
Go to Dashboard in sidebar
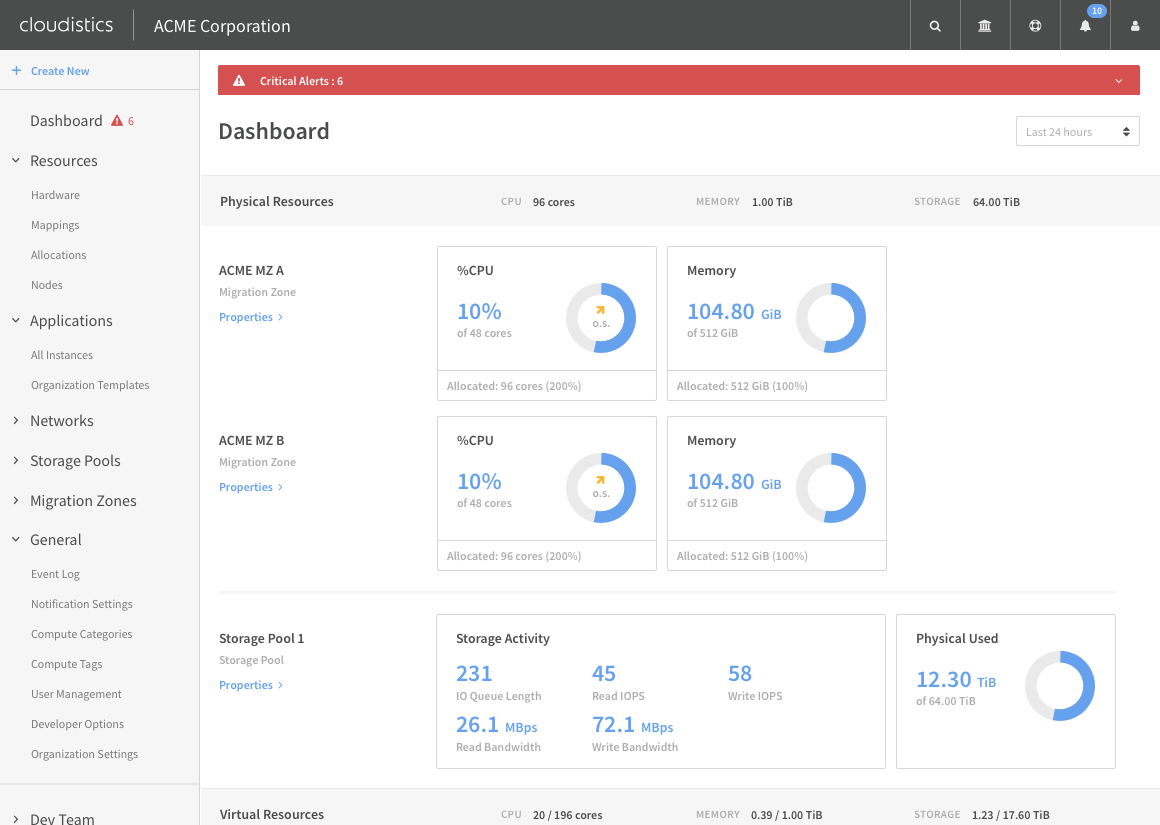pyautogui.click(x=66, y=121)
